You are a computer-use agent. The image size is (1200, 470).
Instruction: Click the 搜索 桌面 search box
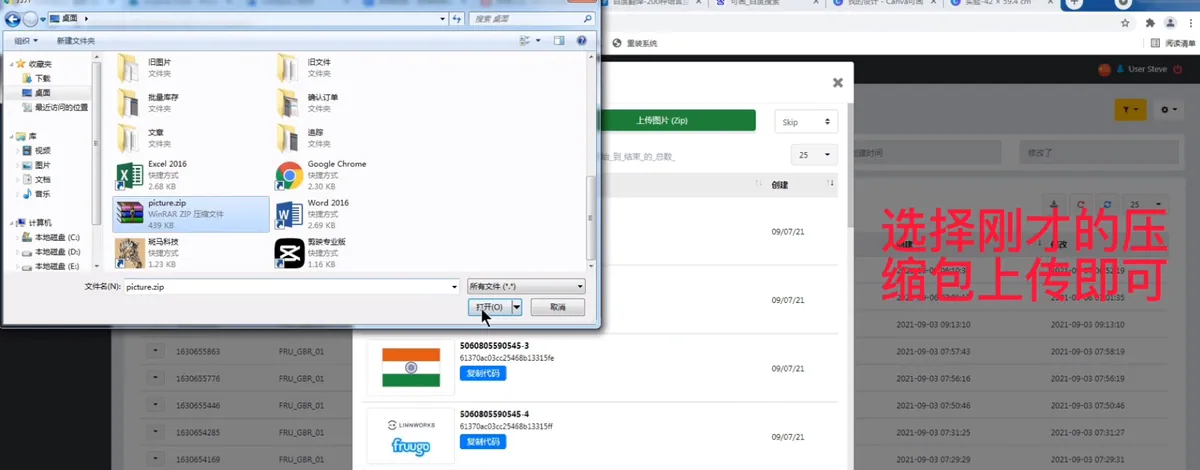click(531, 19)
